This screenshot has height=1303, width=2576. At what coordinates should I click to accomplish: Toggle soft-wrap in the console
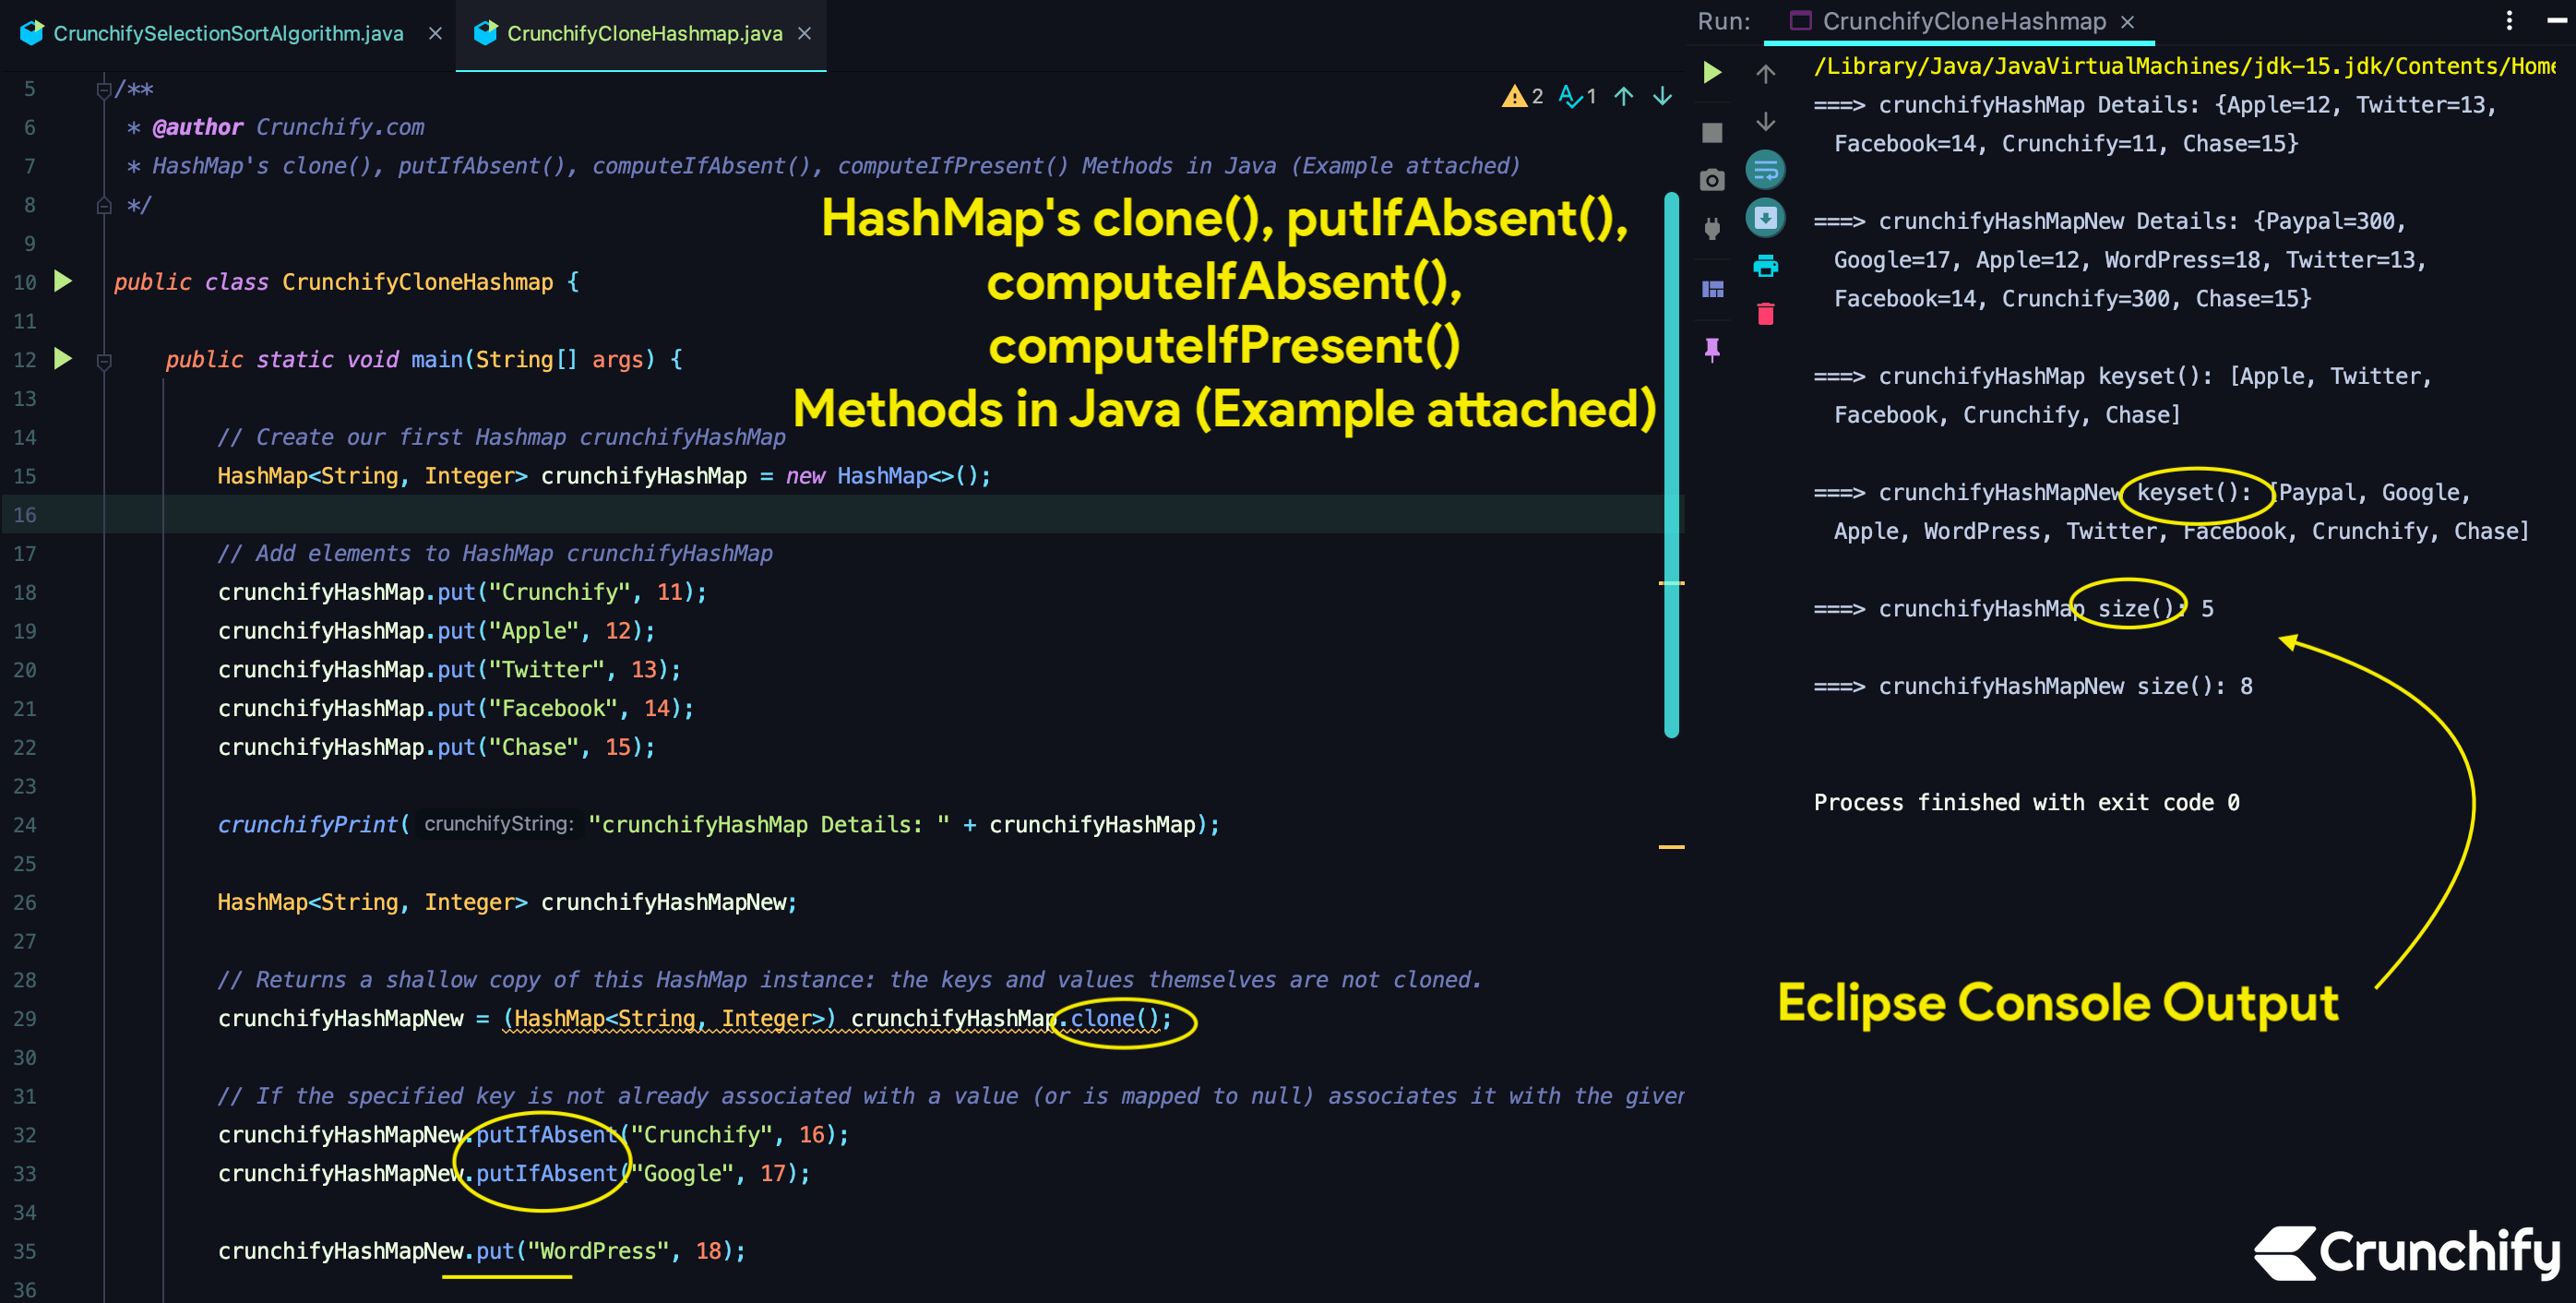1766,170
